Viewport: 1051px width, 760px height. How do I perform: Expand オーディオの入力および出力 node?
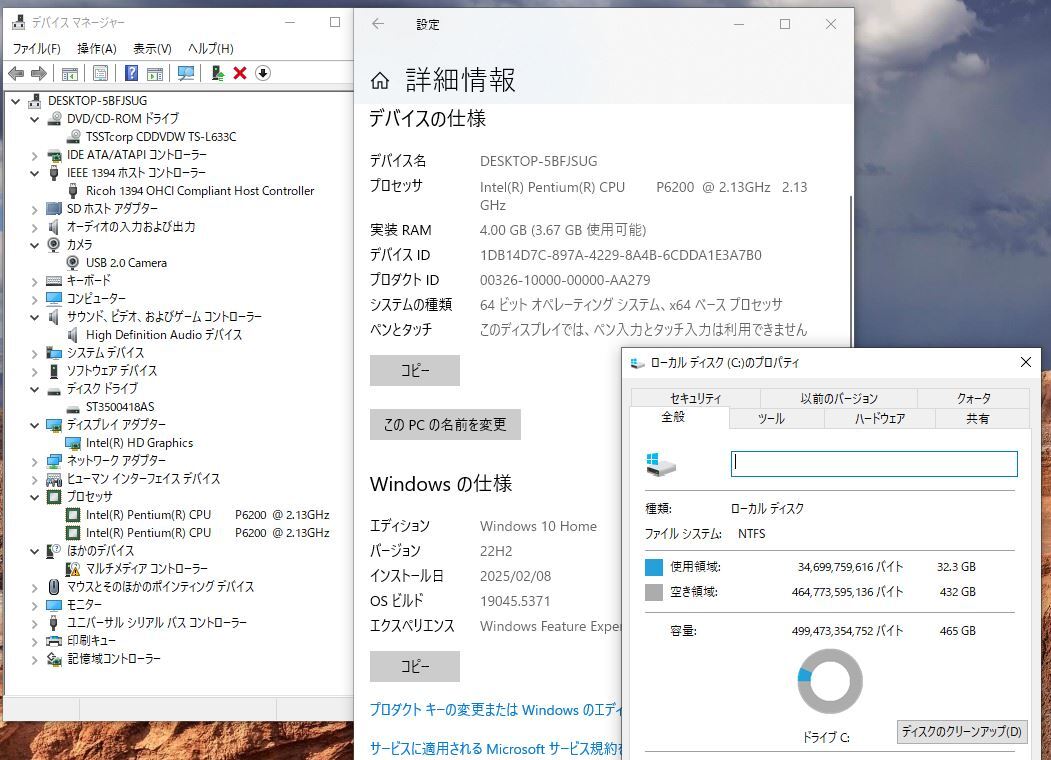point(34,227)
